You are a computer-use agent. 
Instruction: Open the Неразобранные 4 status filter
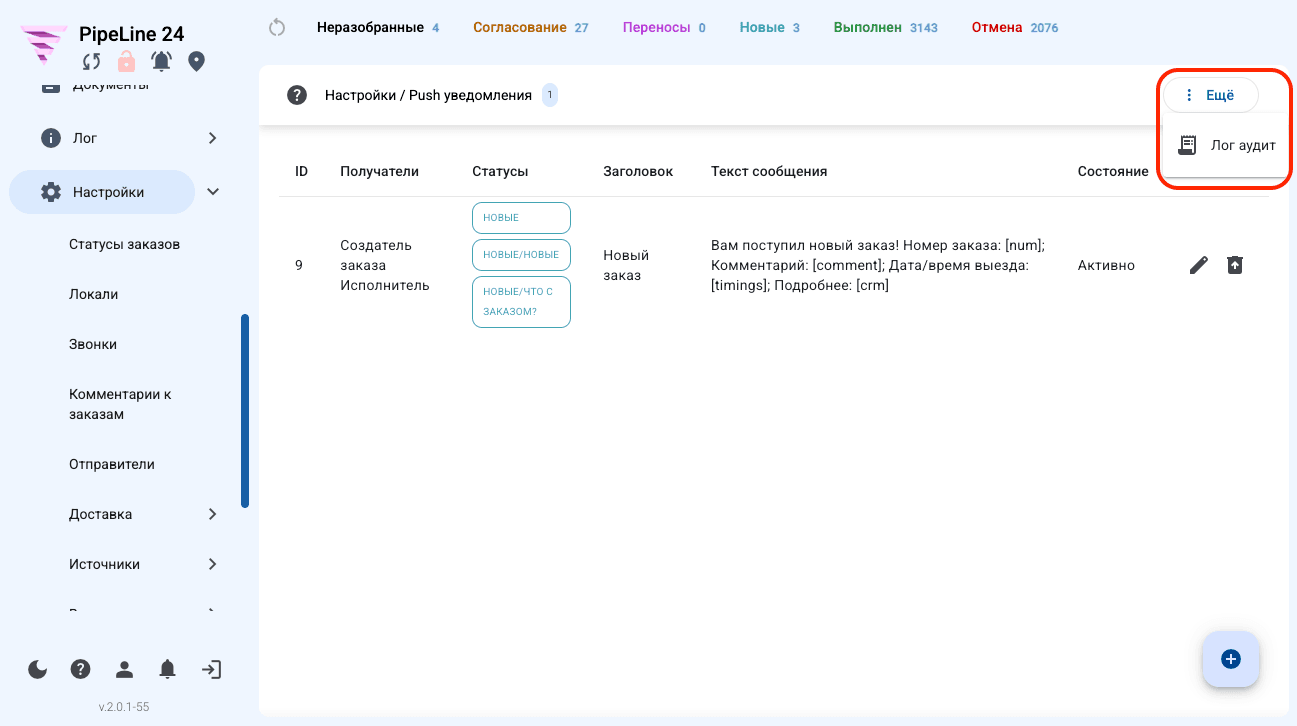[x=378, y=27]
